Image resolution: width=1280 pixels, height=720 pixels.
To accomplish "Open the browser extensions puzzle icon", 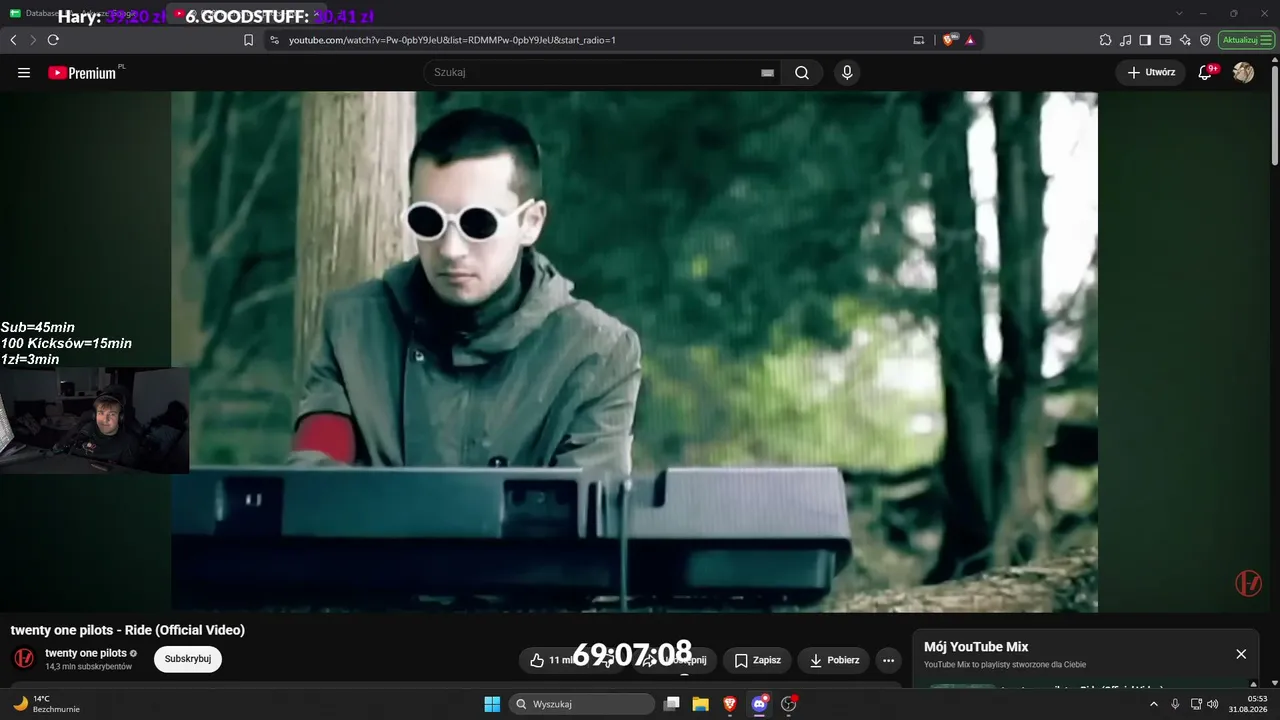I will point(1105,40).
